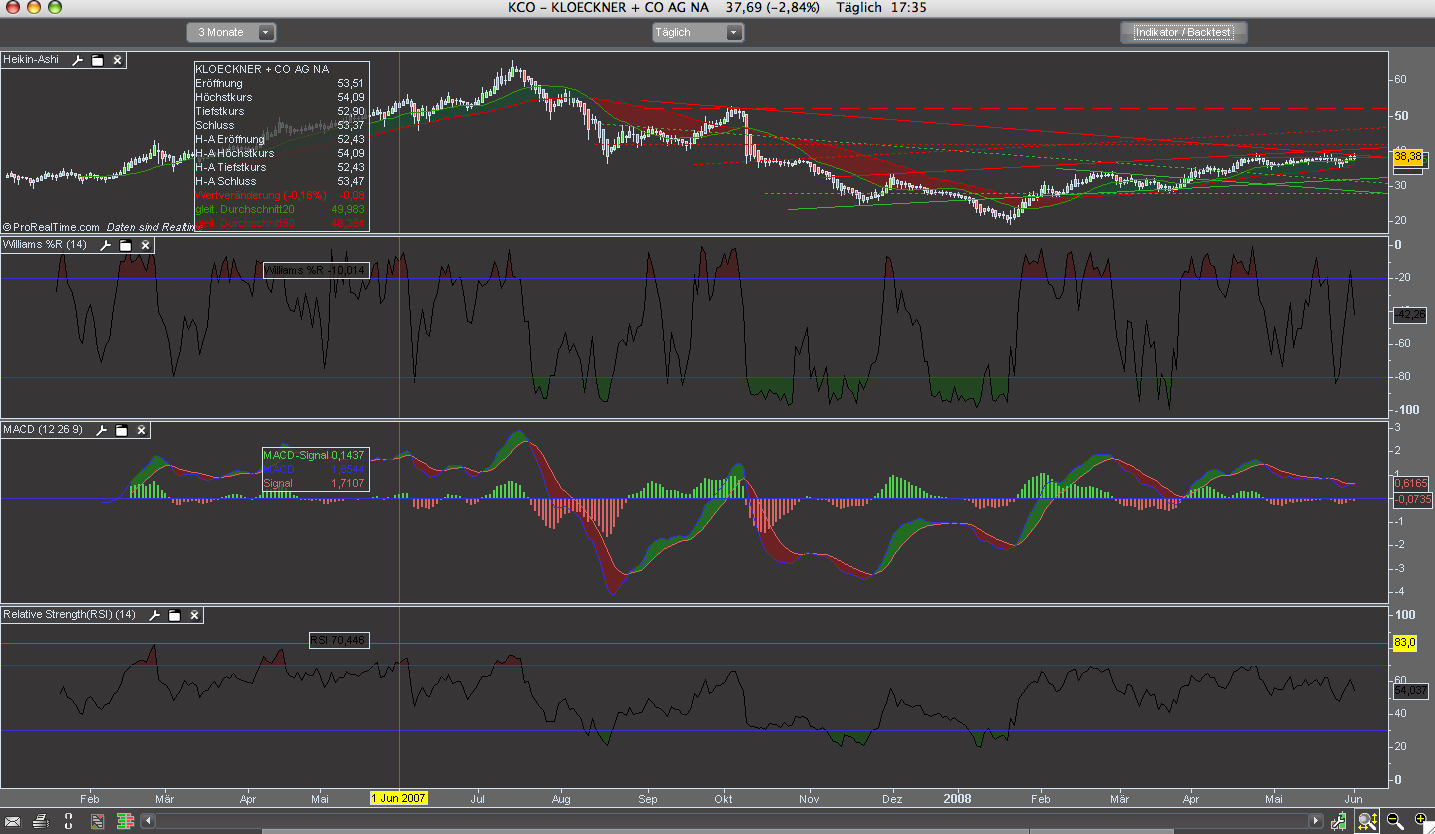Open MACD indicator wrench settings
This screenshot has height=834, width=1435.
point(101,430)
